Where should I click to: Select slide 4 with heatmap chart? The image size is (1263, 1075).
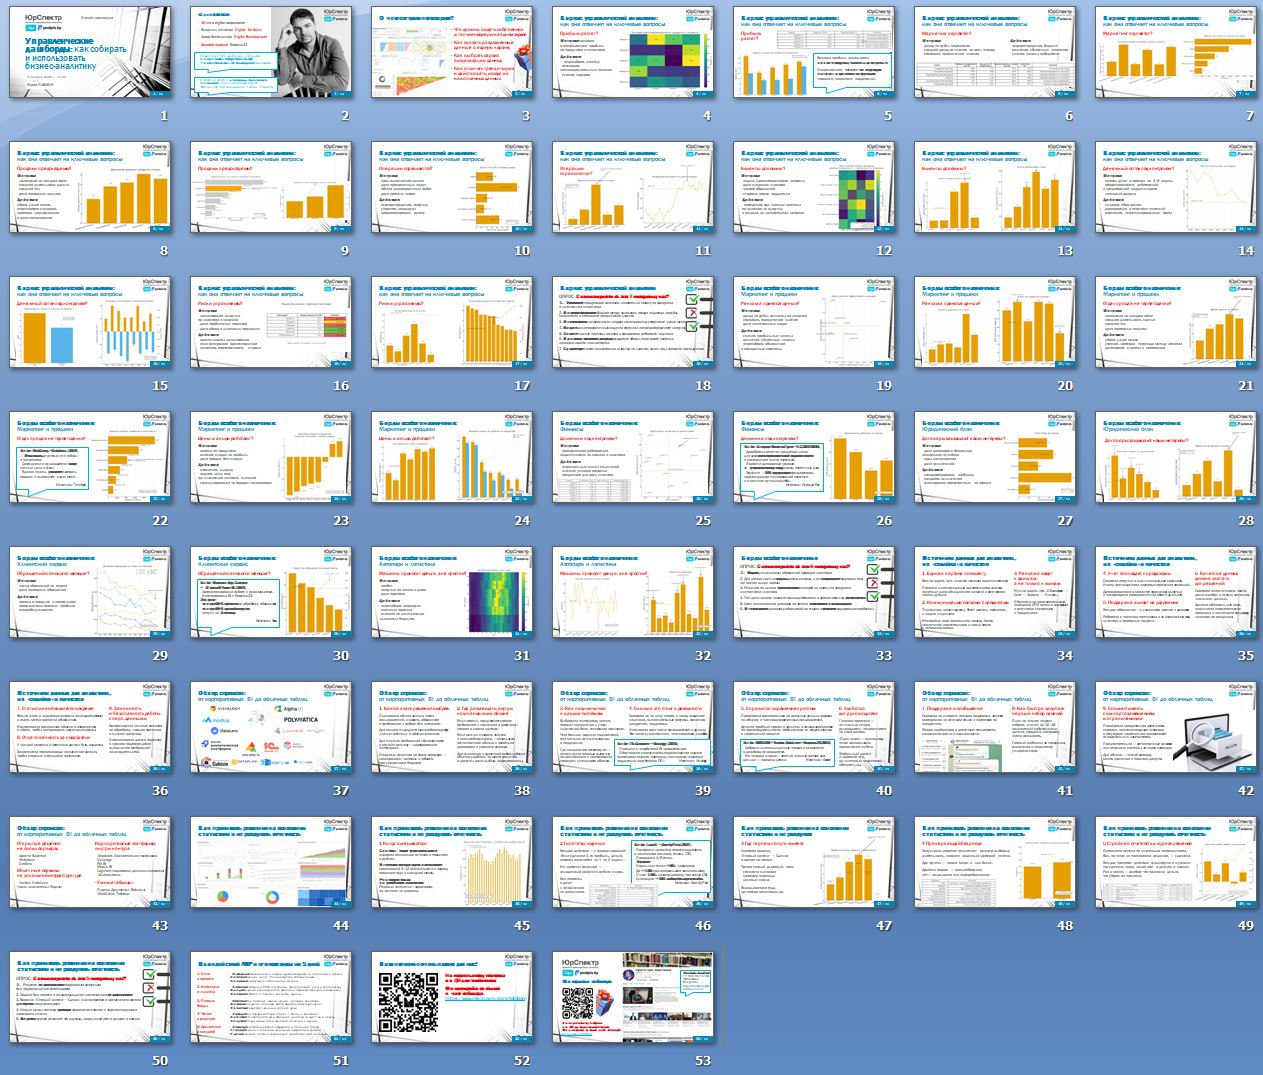[x=632, y=52]
